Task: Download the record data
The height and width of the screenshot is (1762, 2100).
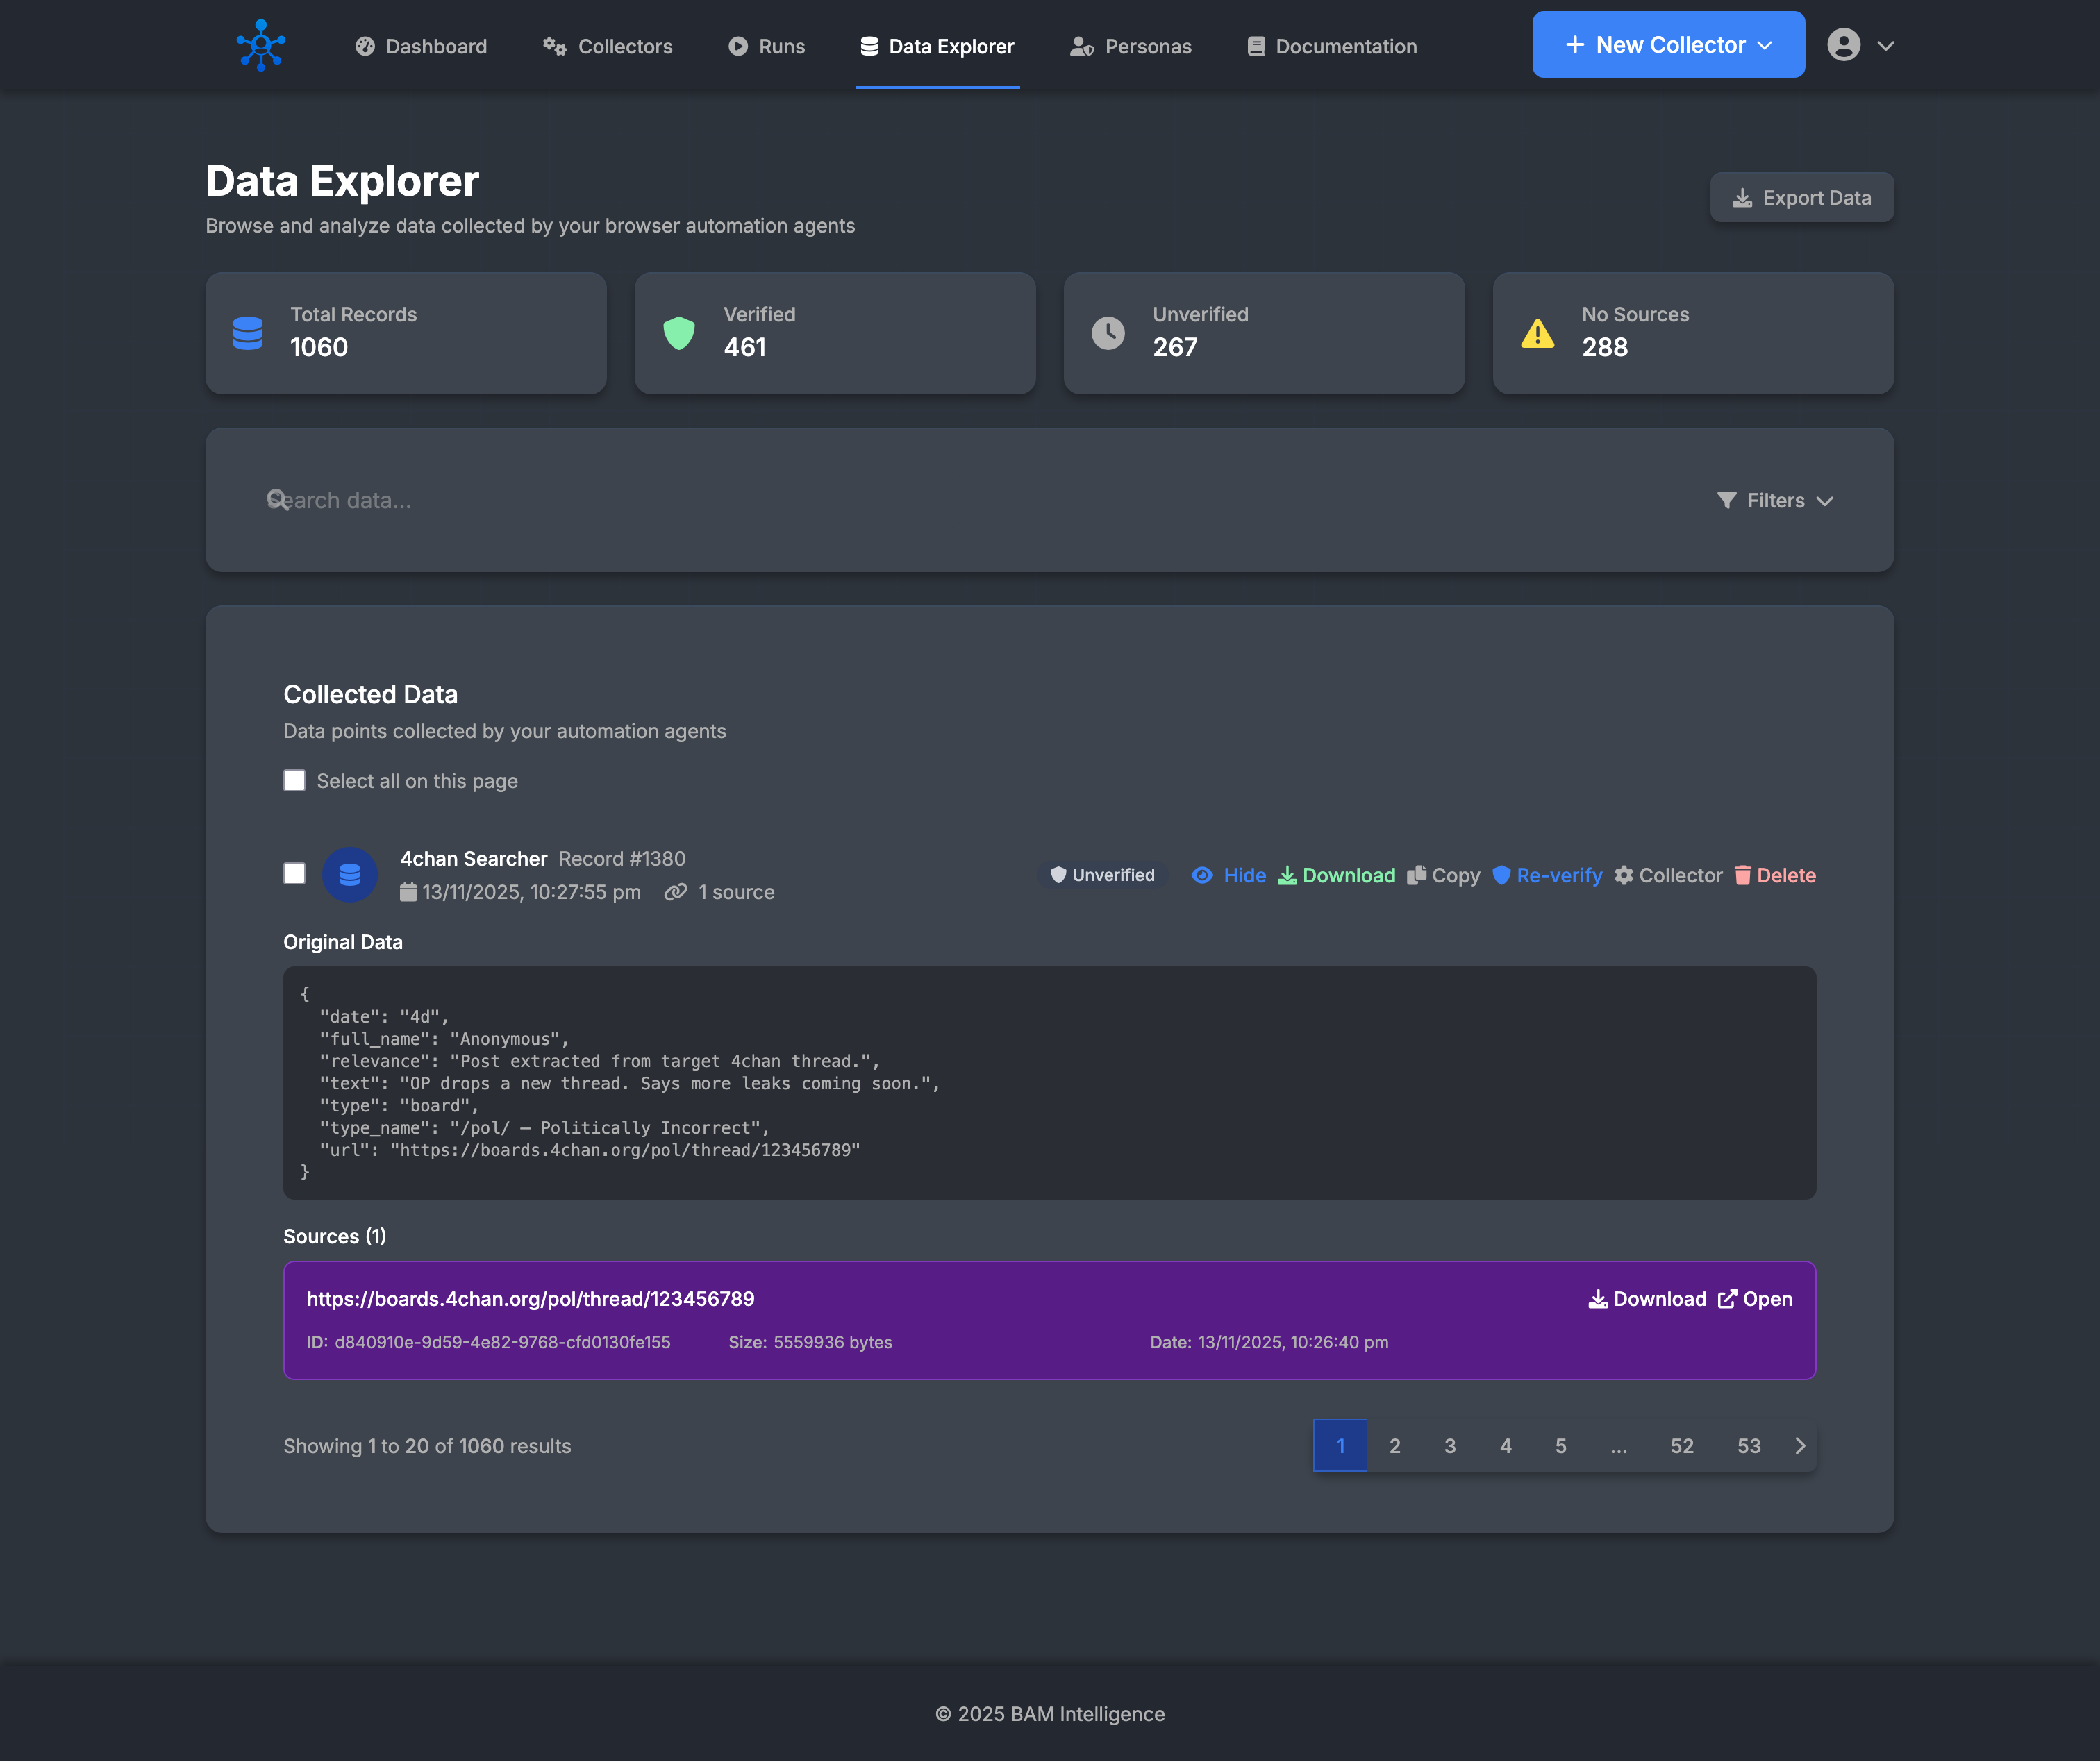Action: pos(1337,875)
